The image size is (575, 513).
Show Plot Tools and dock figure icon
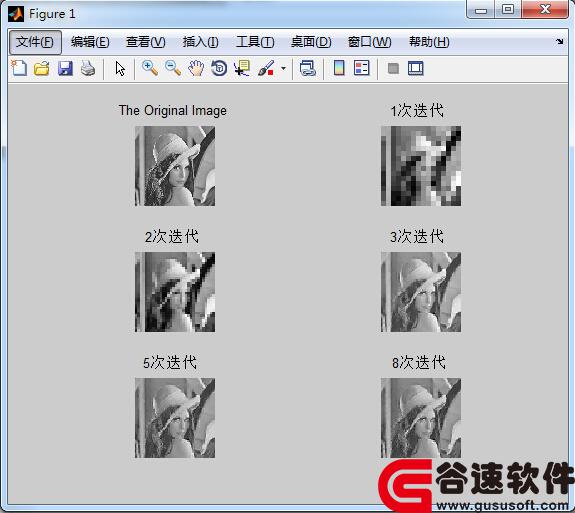pos(415,68)
